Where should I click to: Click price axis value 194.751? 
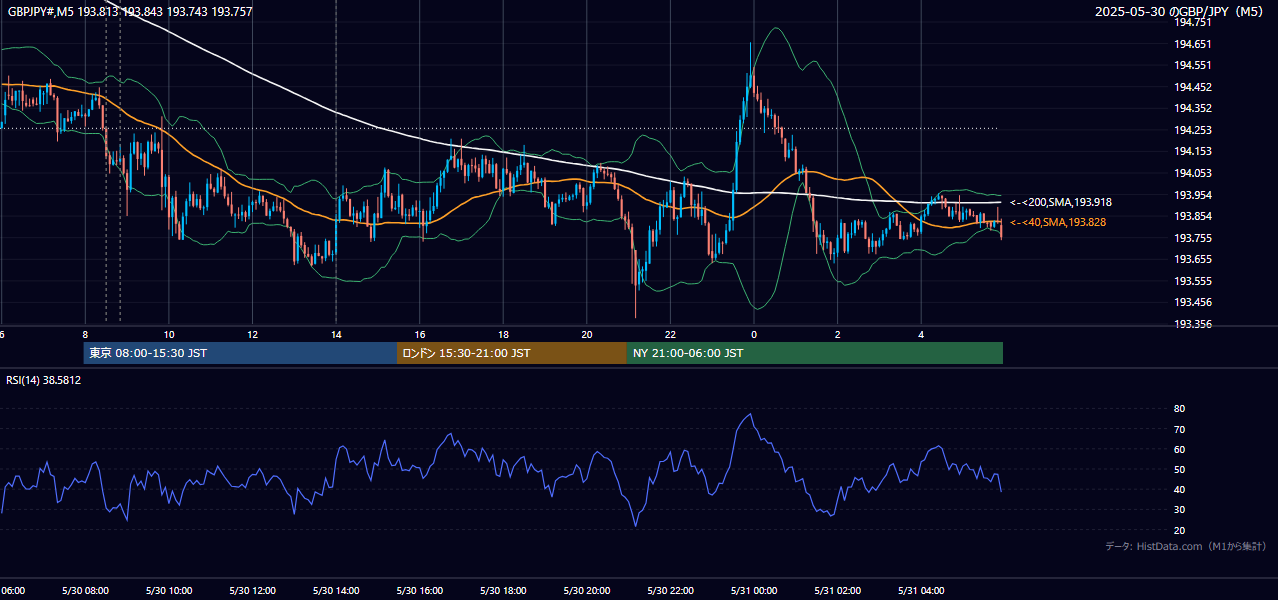[1193, 22]
